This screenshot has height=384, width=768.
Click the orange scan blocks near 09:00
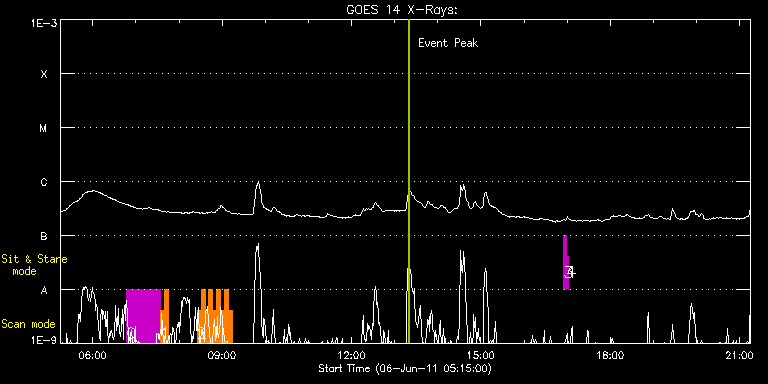[216, 316]
